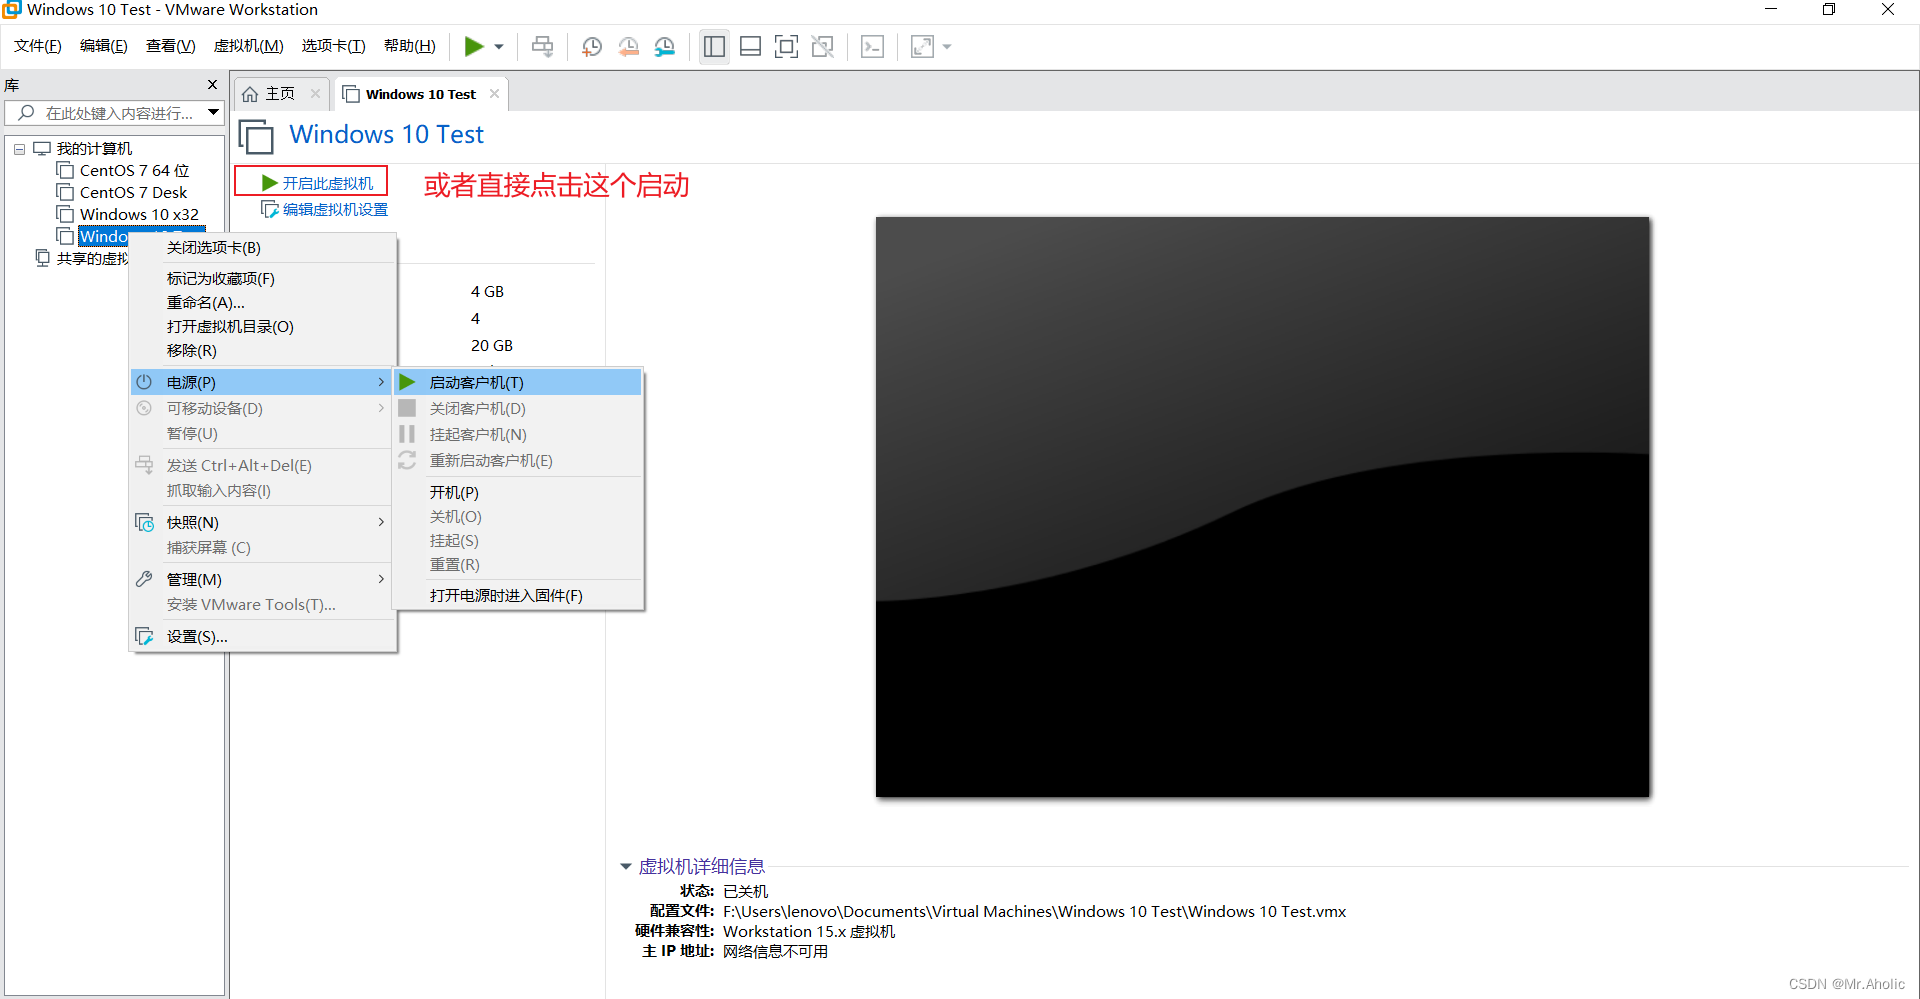Choose 关闭选项卡(B) in context menu
Viewport: 1920px width, 999px height.
263,248
